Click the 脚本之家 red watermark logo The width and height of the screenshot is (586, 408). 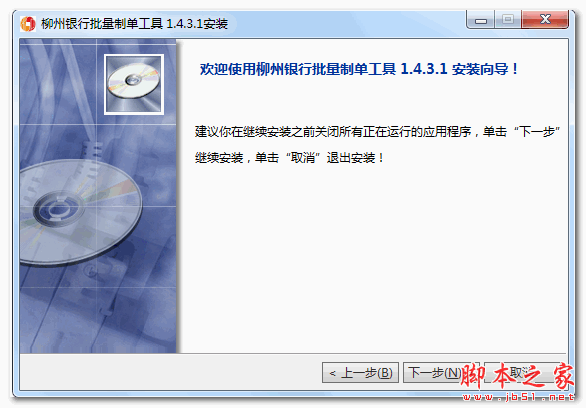(x=517, y=377)
